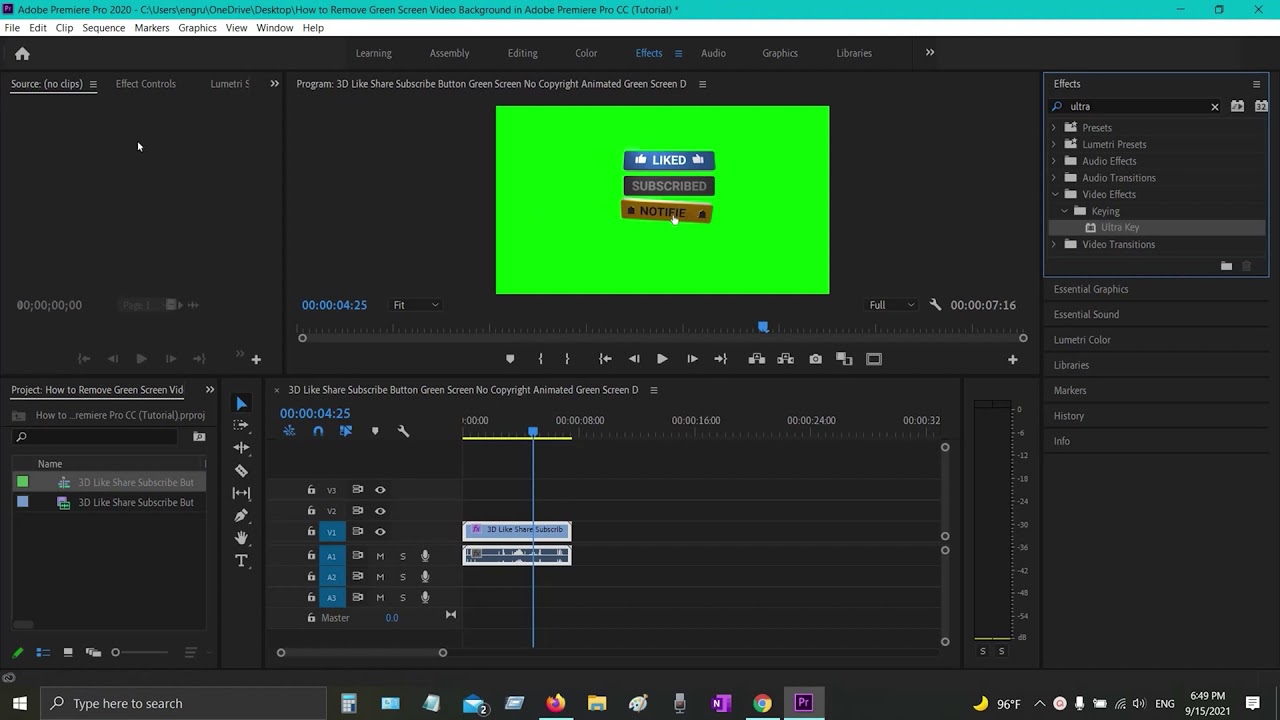The width and height of the screenshot is (1280, 720).
Task: Show more workspaces overflow chevron
Action: (930, 53)
